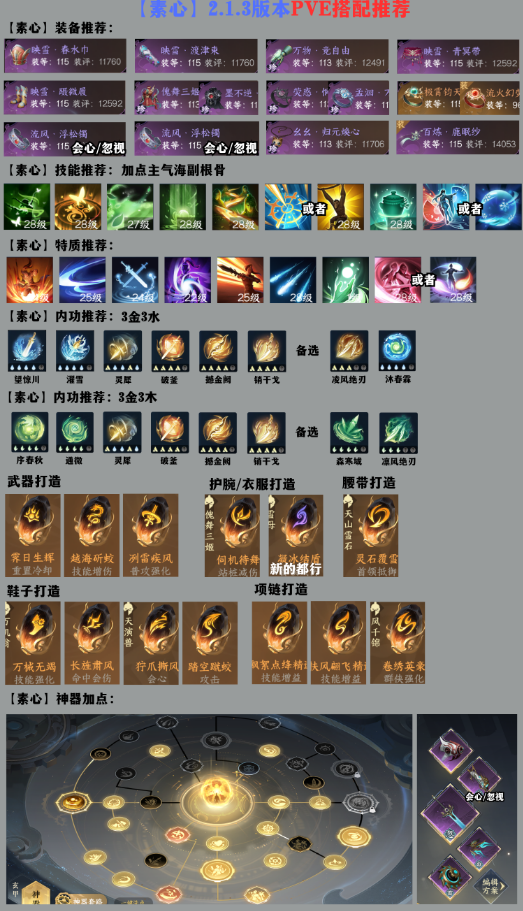Click the 编辑方案 button
523x911 pixels.
click(490, 886)
